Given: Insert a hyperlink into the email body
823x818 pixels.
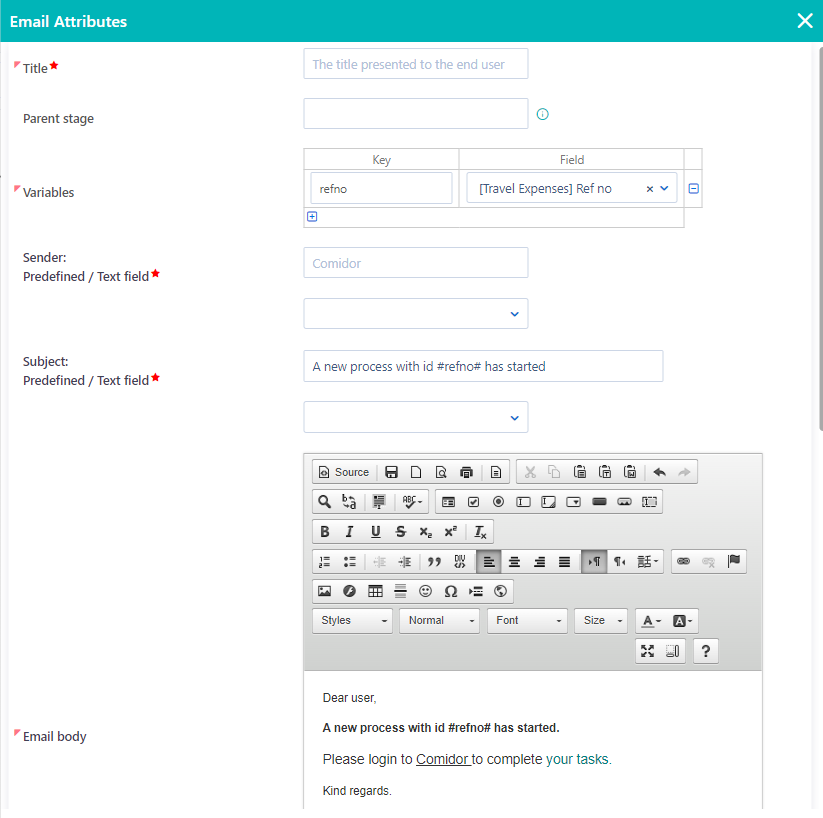Looking at the screenshot, I should (684, 561).
